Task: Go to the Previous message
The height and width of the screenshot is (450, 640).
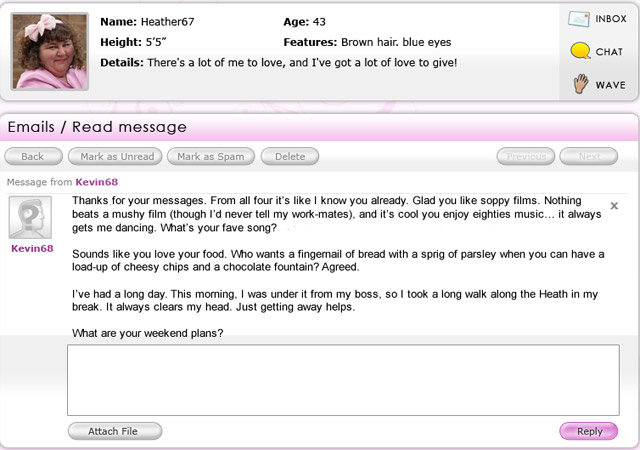Action: pyautogui.click(x=526, y=156)
